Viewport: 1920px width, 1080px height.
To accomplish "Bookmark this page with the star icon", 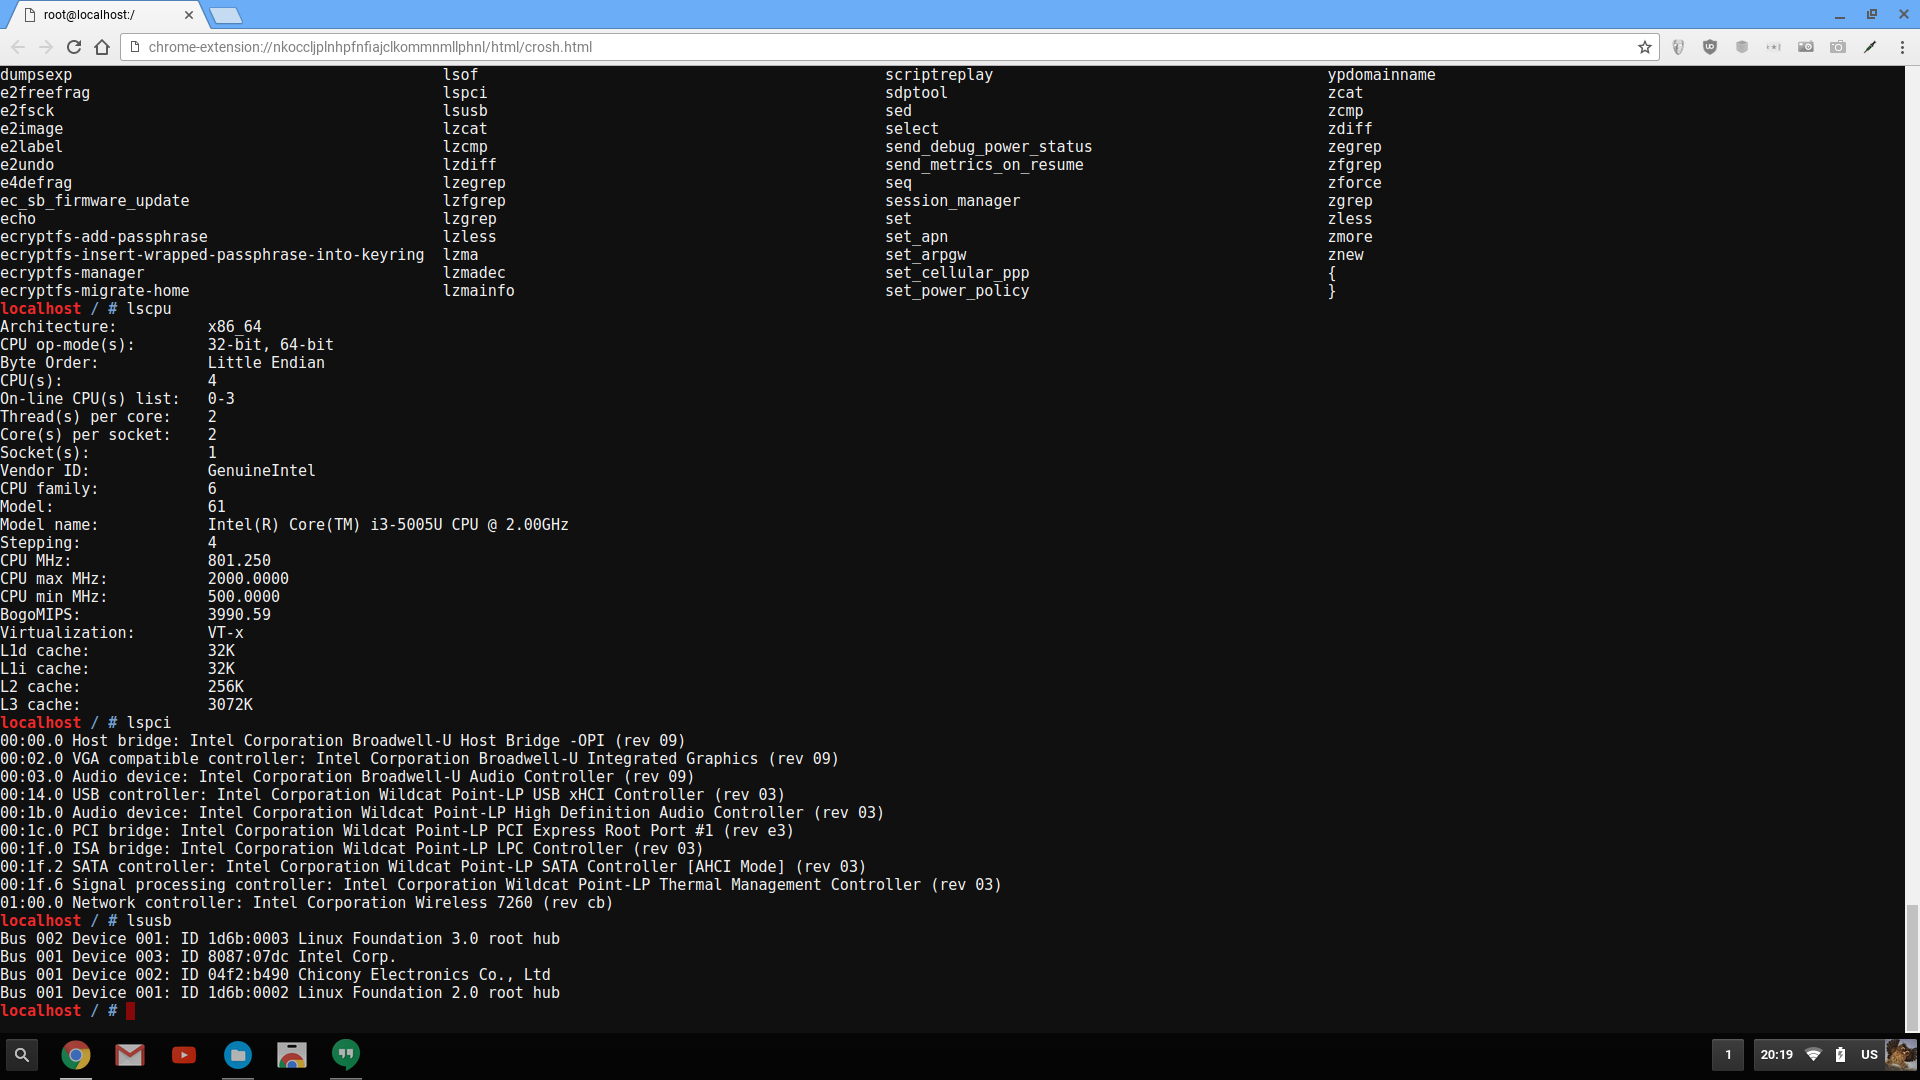I will (x=1645, y=47).
